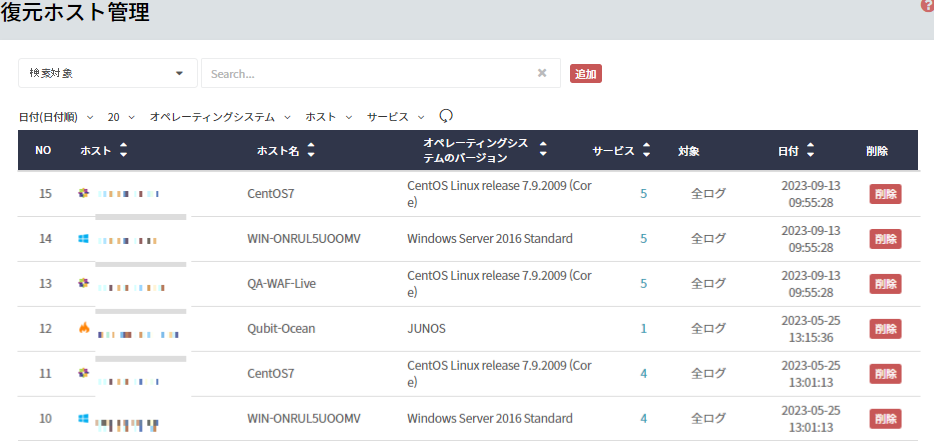Sort by 日付 column arrows
The height and width of the screenshot is (446, 934).
(x=810, y=151)
